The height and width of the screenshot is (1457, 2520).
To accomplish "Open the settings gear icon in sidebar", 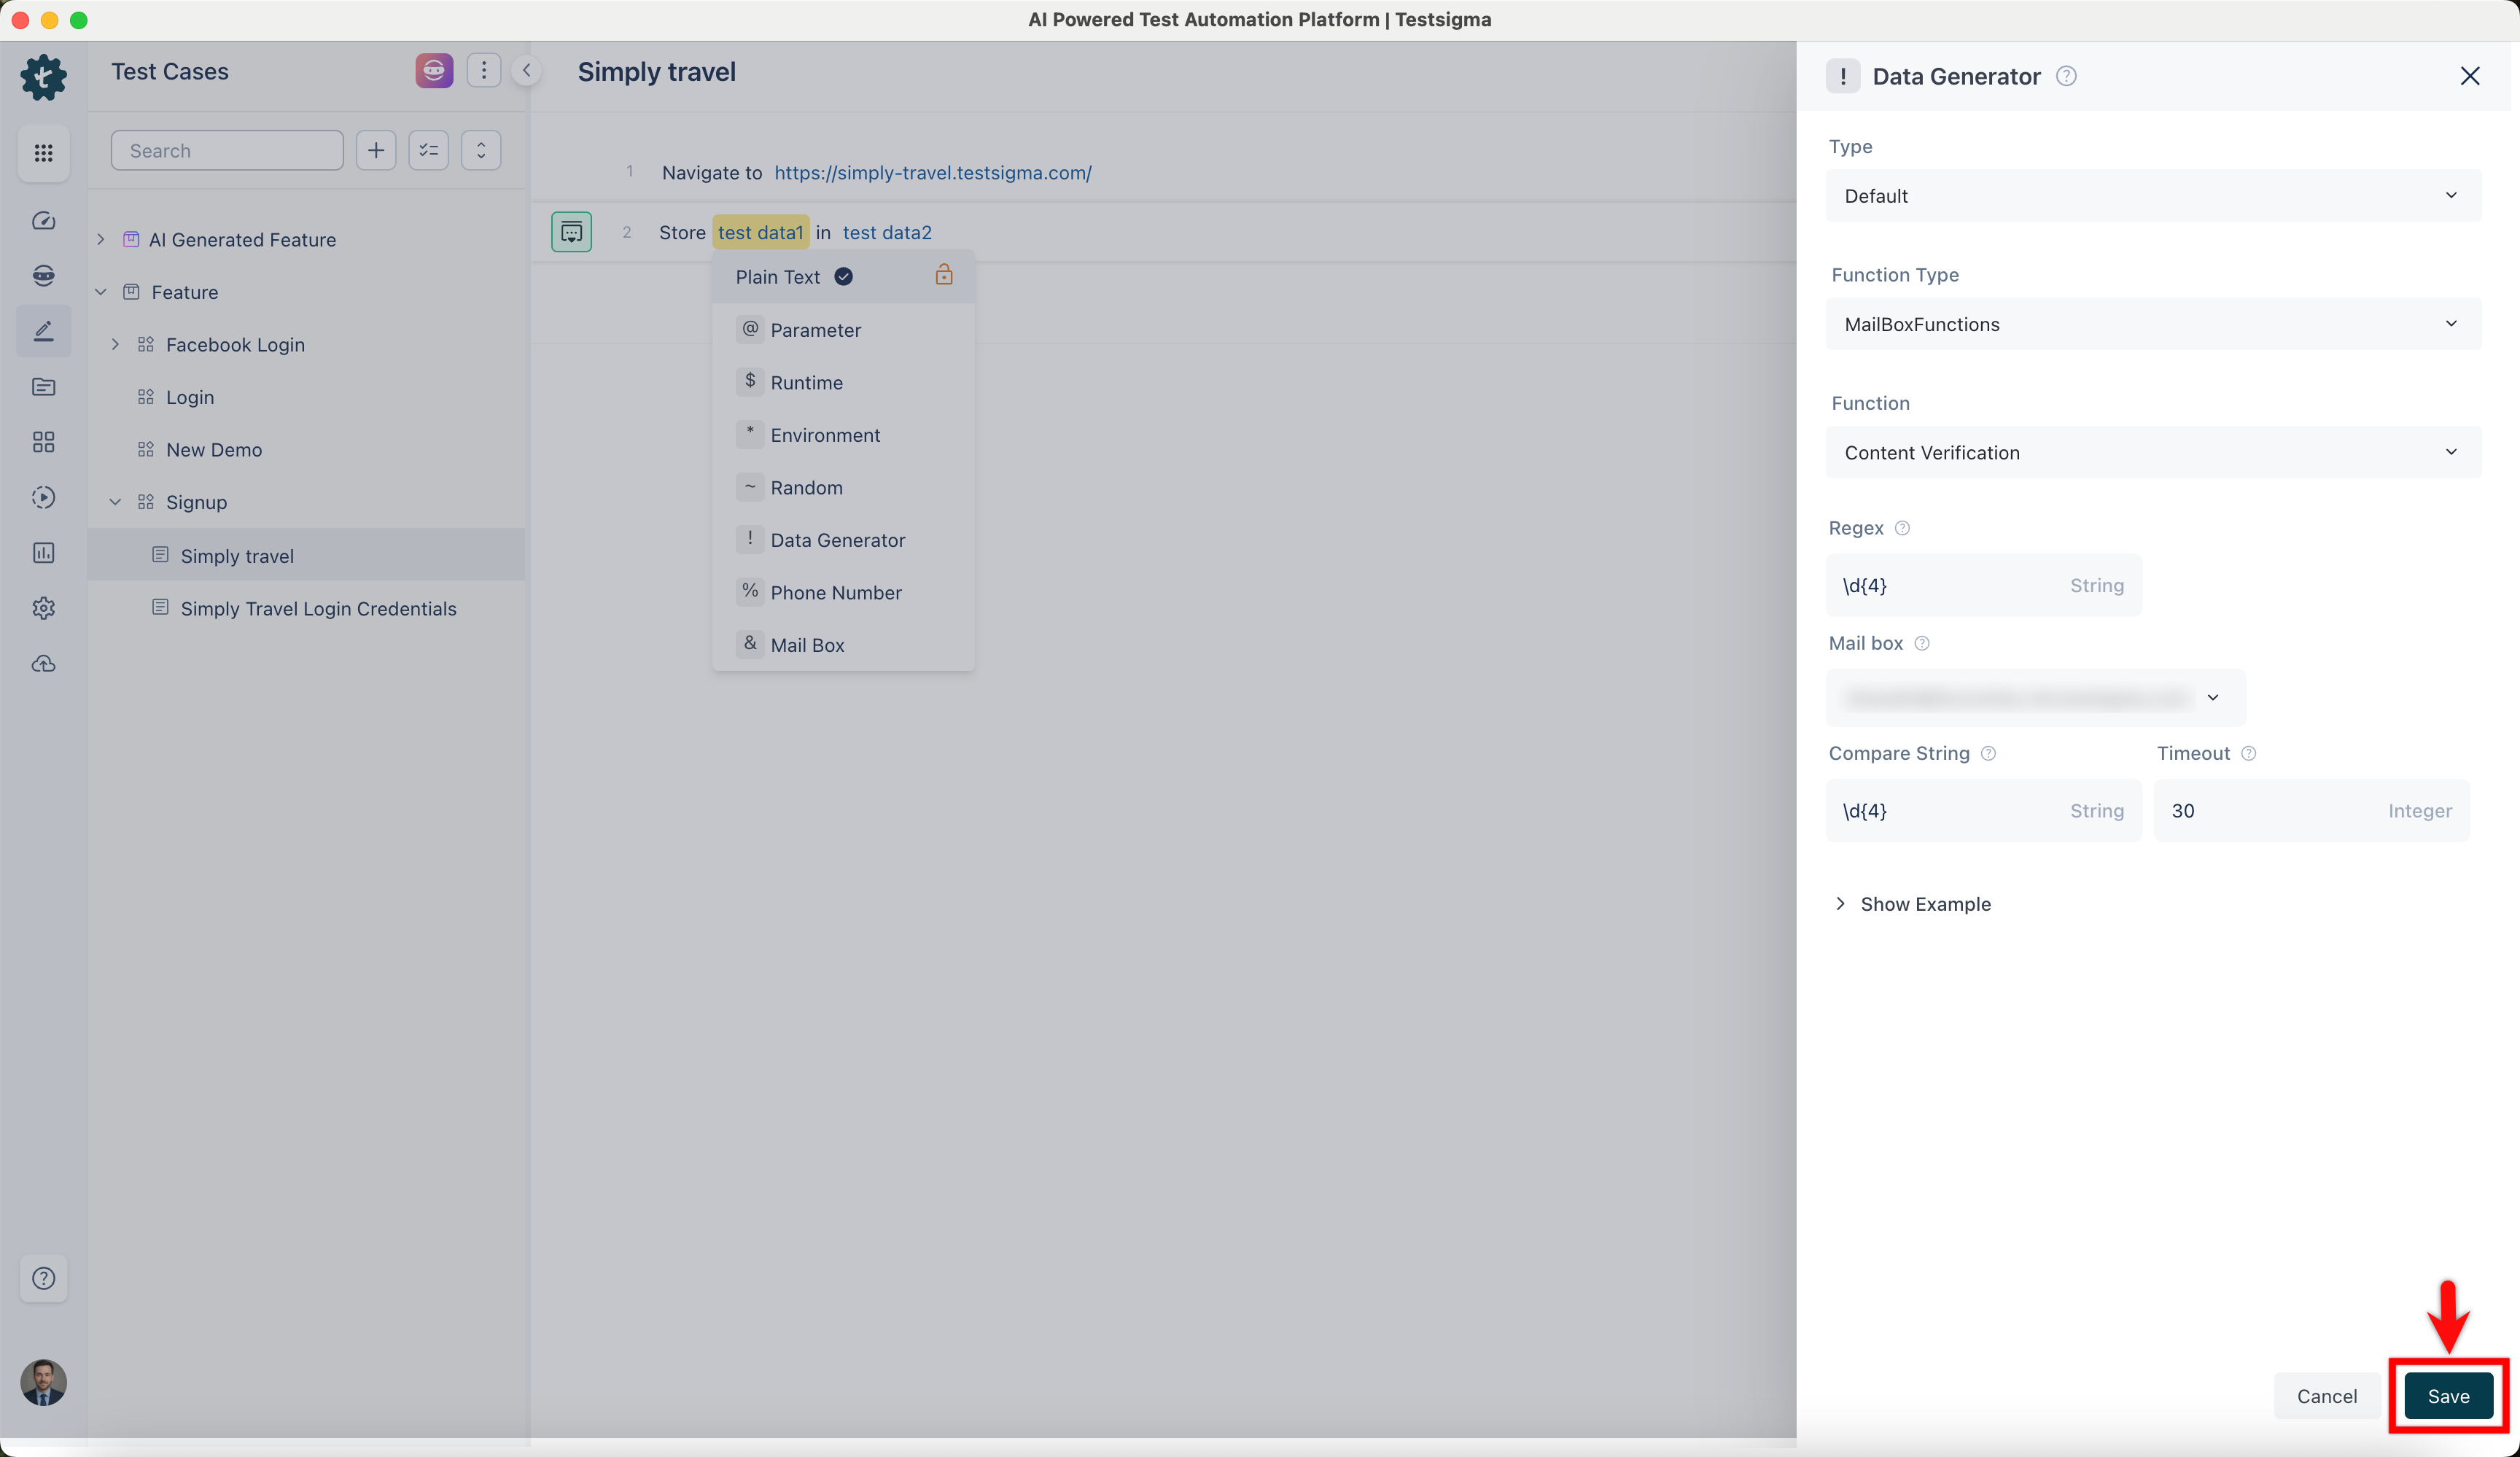I will click(43, 608).
